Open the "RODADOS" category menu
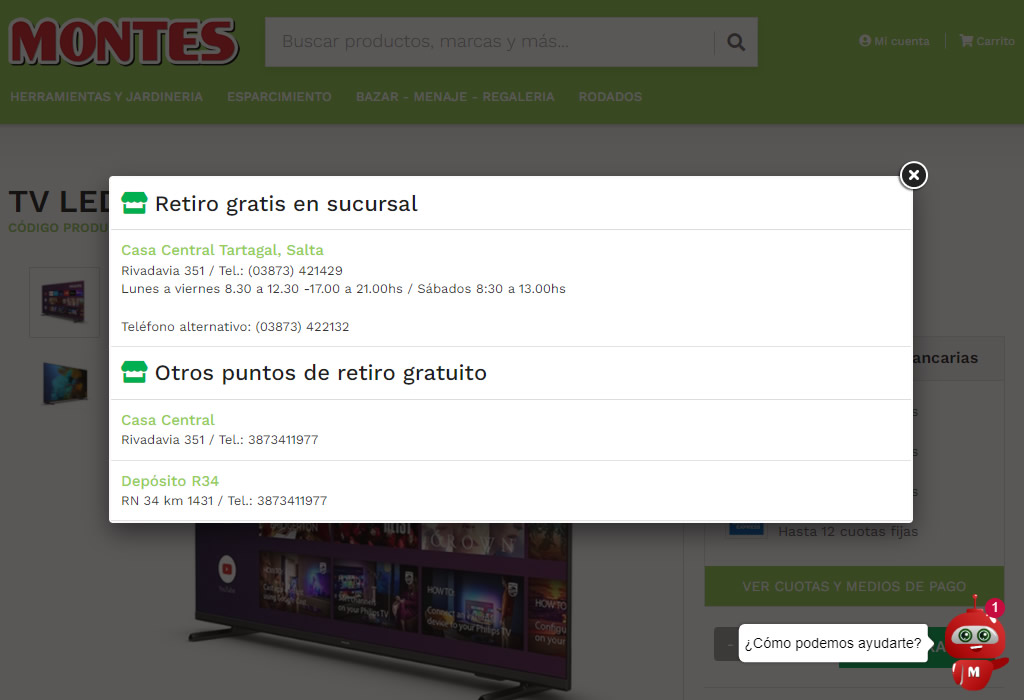1024x700 pixels. coord(610,97)
